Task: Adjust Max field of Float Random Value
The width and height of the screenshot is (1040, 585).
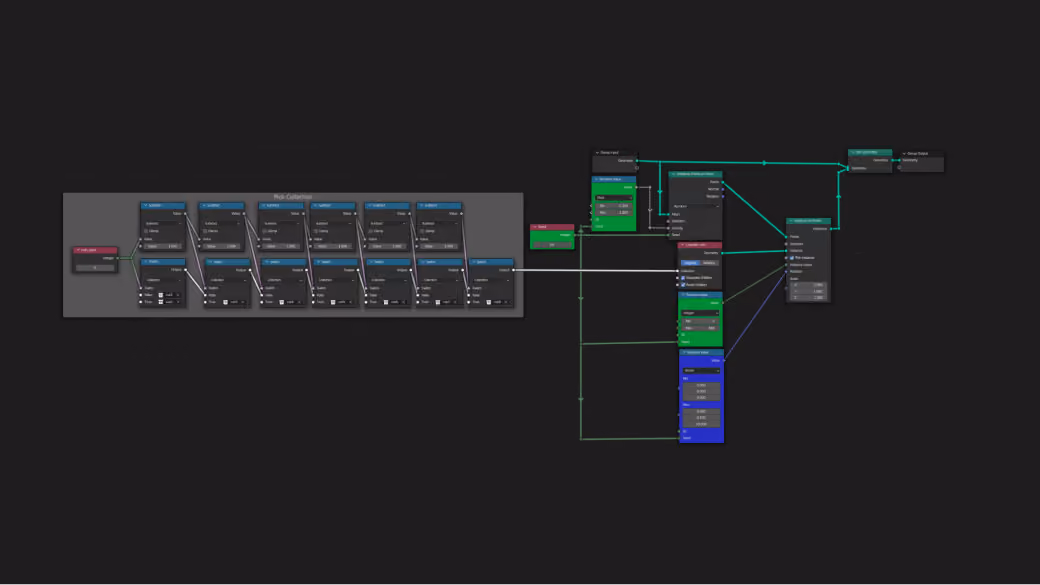Action: (614, 212)
